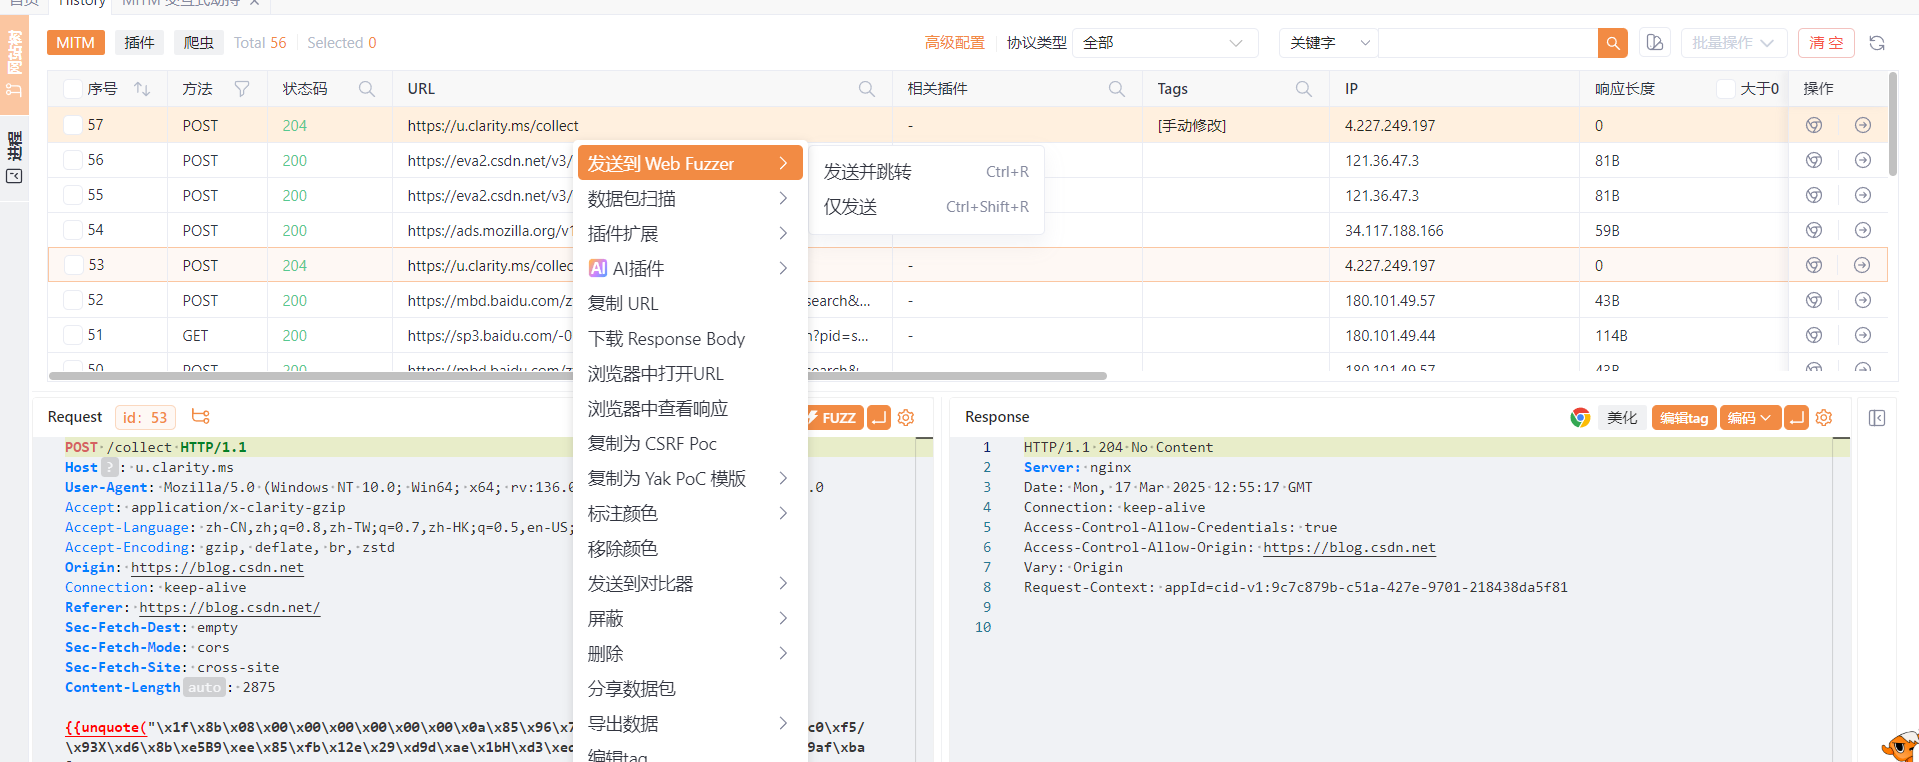Click the arrow-circle icon in row 53
This screenshot has width=1919, height=762.
coord(1862,265)
